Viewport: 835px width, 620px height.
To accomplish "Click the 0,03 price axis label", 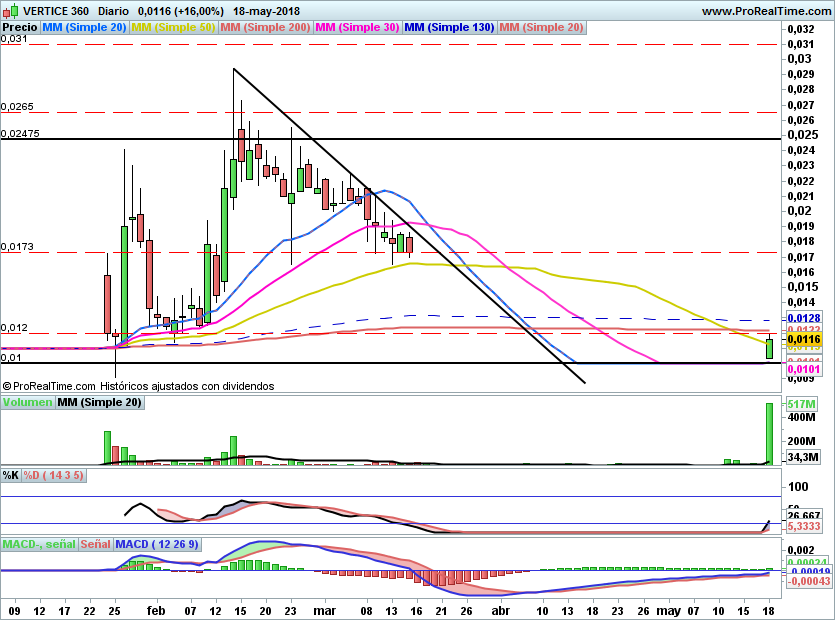I will pos(800,59).
